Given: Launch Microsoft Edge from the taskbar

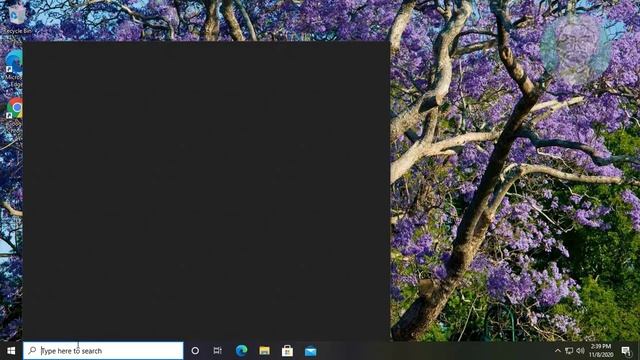Looking at the screenshot, I should [x=241, y=351].
